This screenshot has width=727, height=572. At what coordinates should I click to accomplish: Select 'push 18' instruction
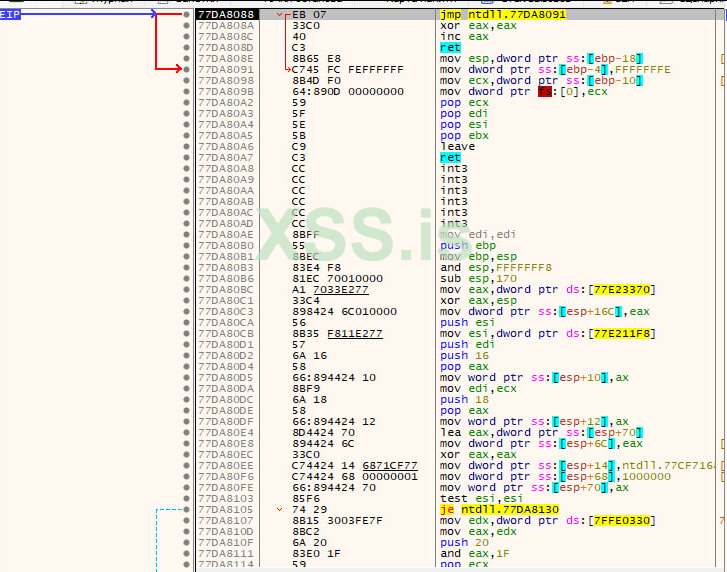click(x=464, y=400)
